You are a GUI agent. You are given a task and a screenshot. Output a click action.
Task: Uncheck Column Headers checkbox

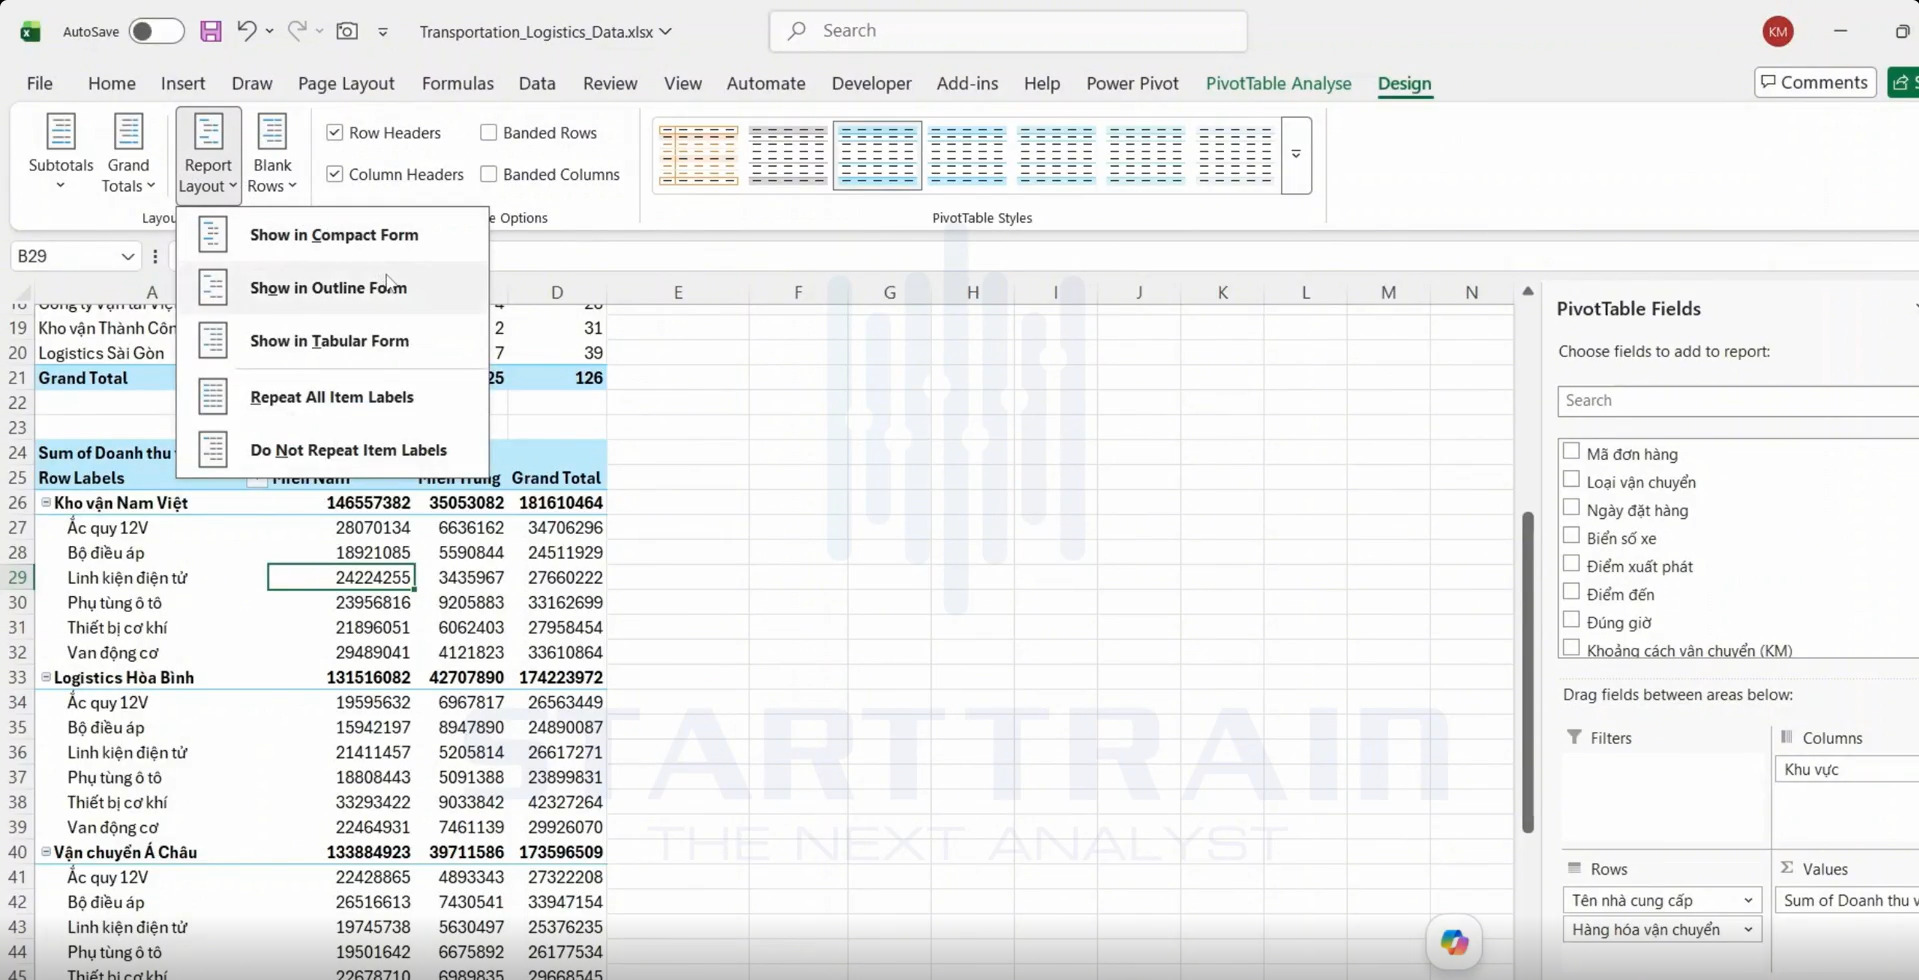point(335,174)
